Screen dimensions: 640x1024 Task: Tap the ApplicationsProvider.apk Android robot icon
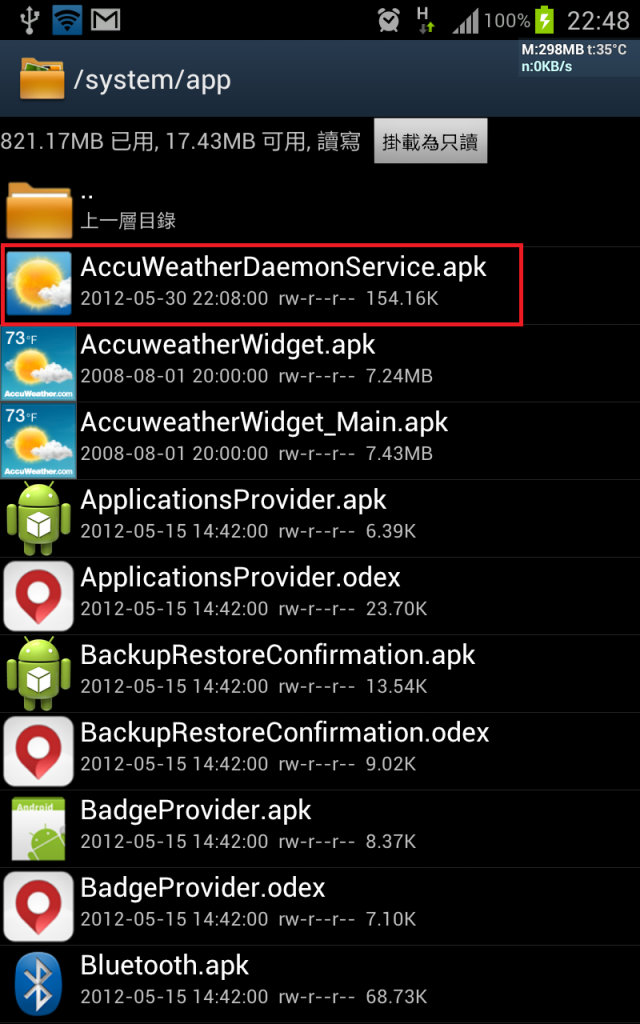coord(39,519)
